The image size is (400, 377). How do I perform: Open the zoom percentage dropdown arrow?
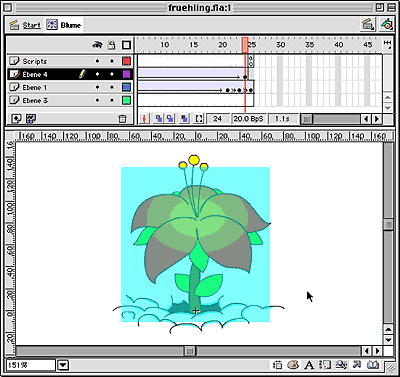[63, 365]
